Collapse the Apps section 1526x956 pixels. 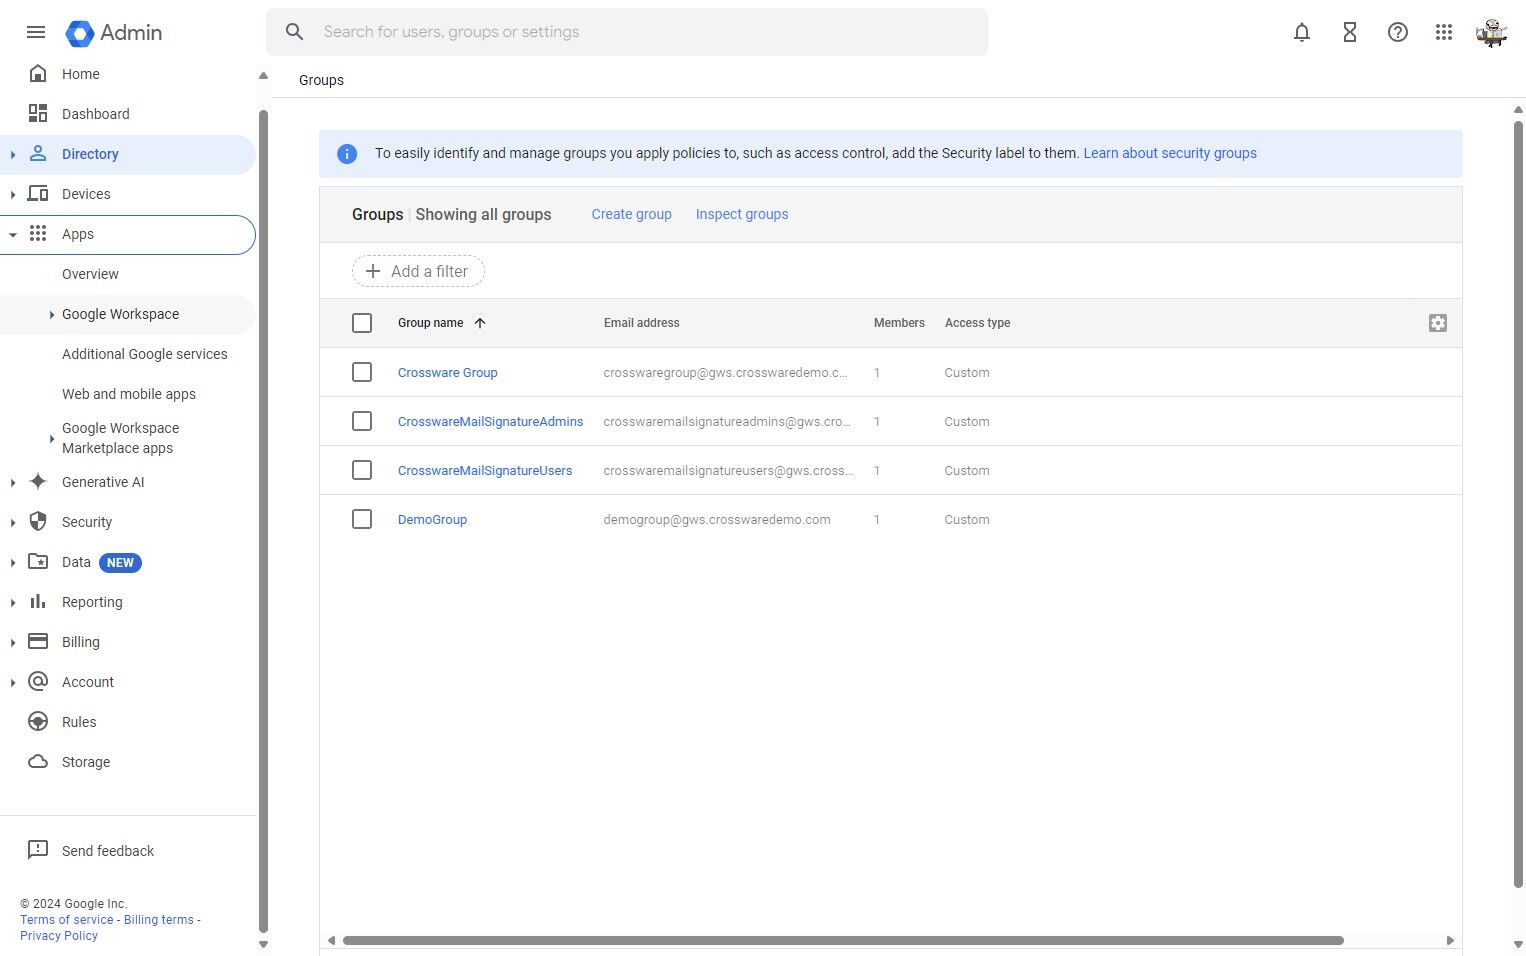pyautogui.click(x=13, y=234)
